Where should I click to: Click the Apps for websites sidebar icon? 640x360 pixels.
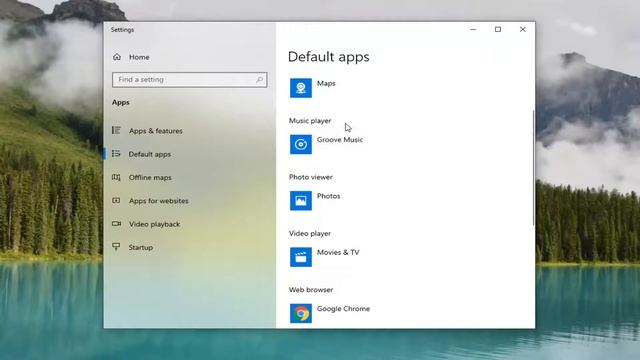[116, 200]
